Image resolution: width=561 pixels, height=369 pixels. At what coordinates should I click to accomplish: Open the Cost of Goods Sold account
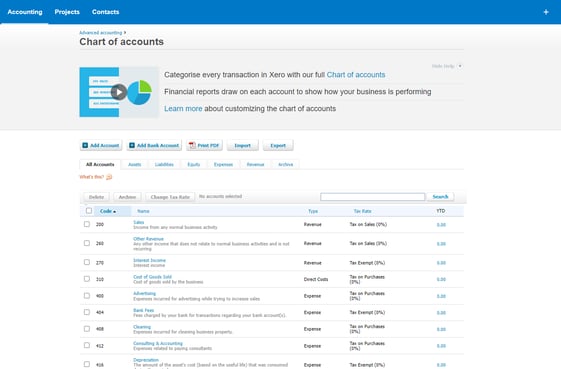click(x=152, y=277)
